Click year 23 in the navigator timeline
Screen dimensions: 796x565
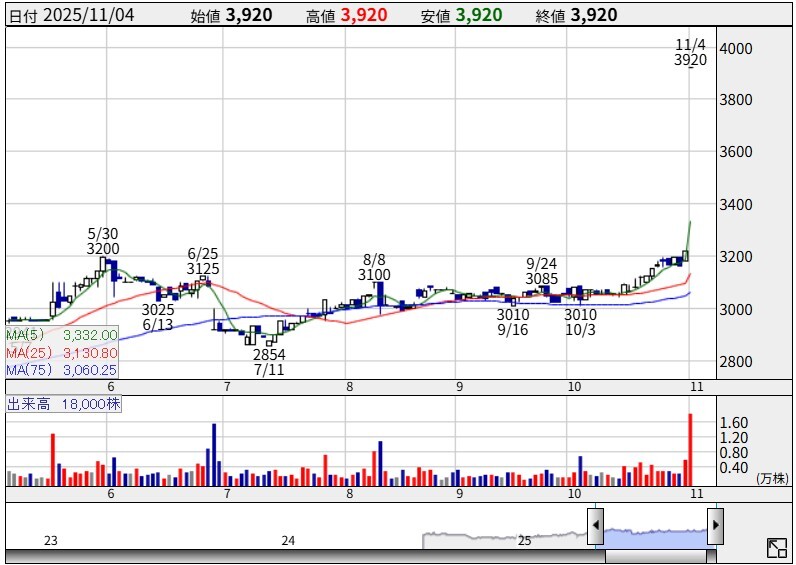pos(51,540)
